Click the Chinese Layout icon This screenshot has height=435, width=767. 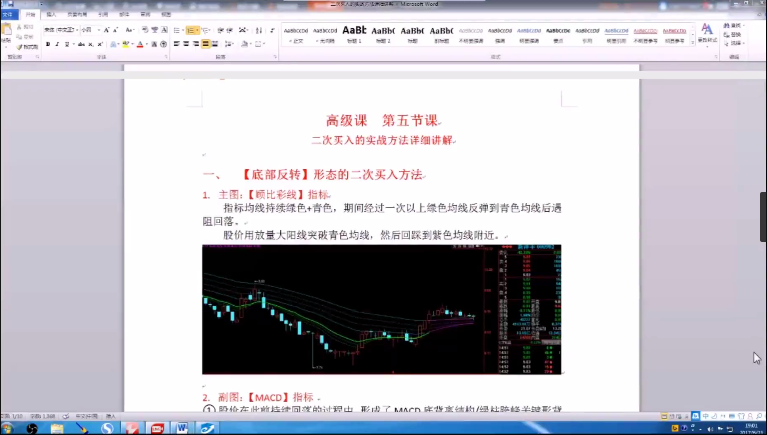click(243, 30)
